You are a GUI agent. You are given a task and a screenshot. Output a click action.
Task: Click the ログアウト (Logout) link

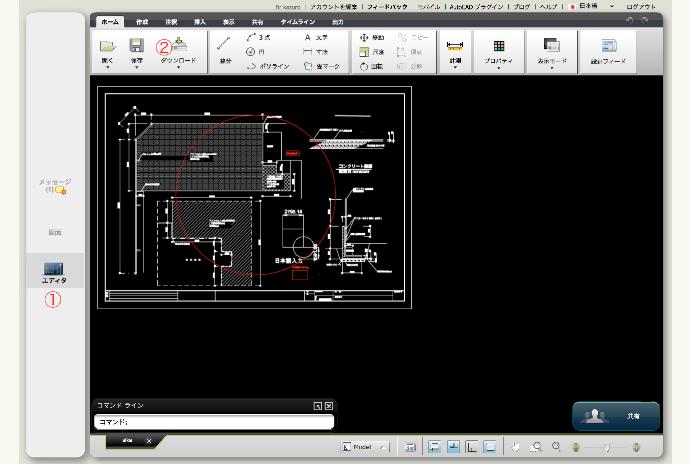click(641, 7)
